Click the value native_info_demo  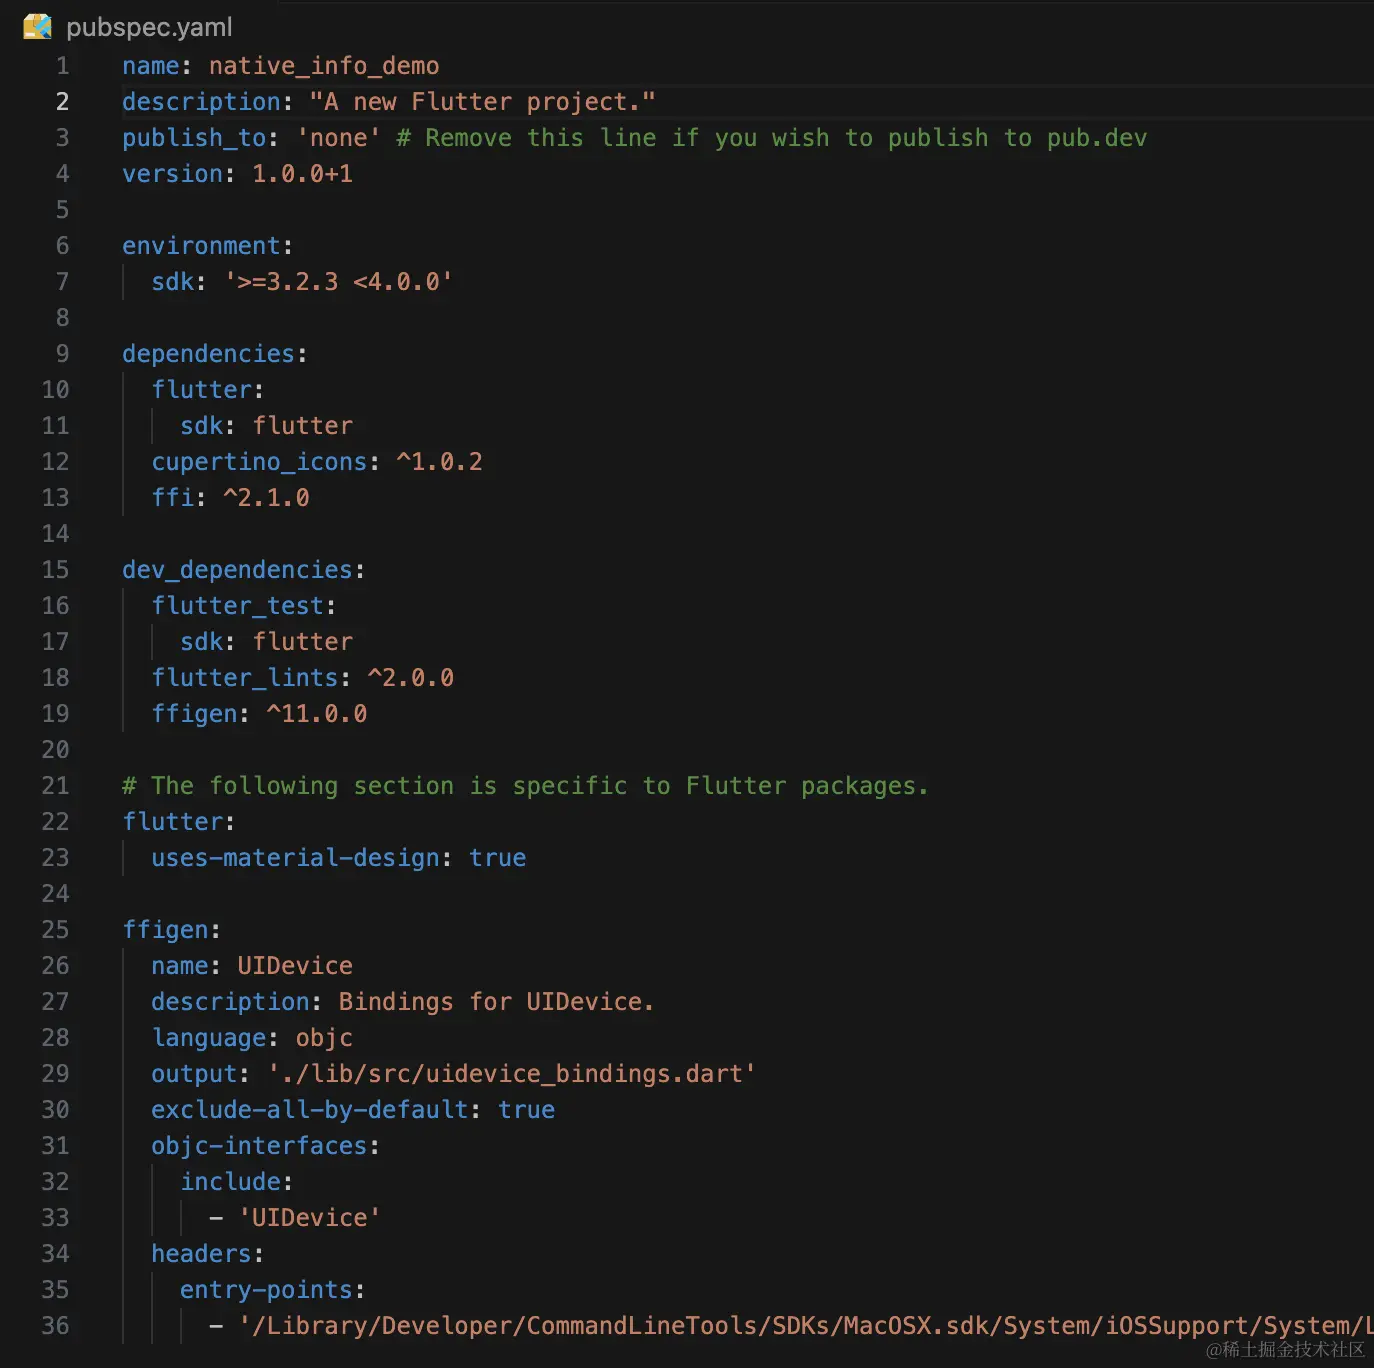[x=324, y=66]
